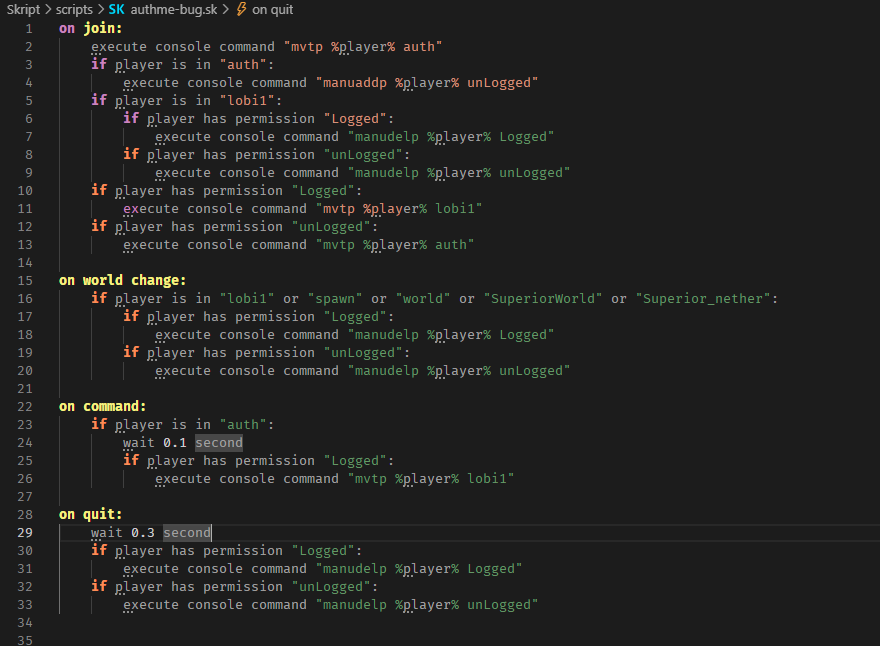
Task: Select line number 29
Action: pyautogui.click(x=25, y=533)
